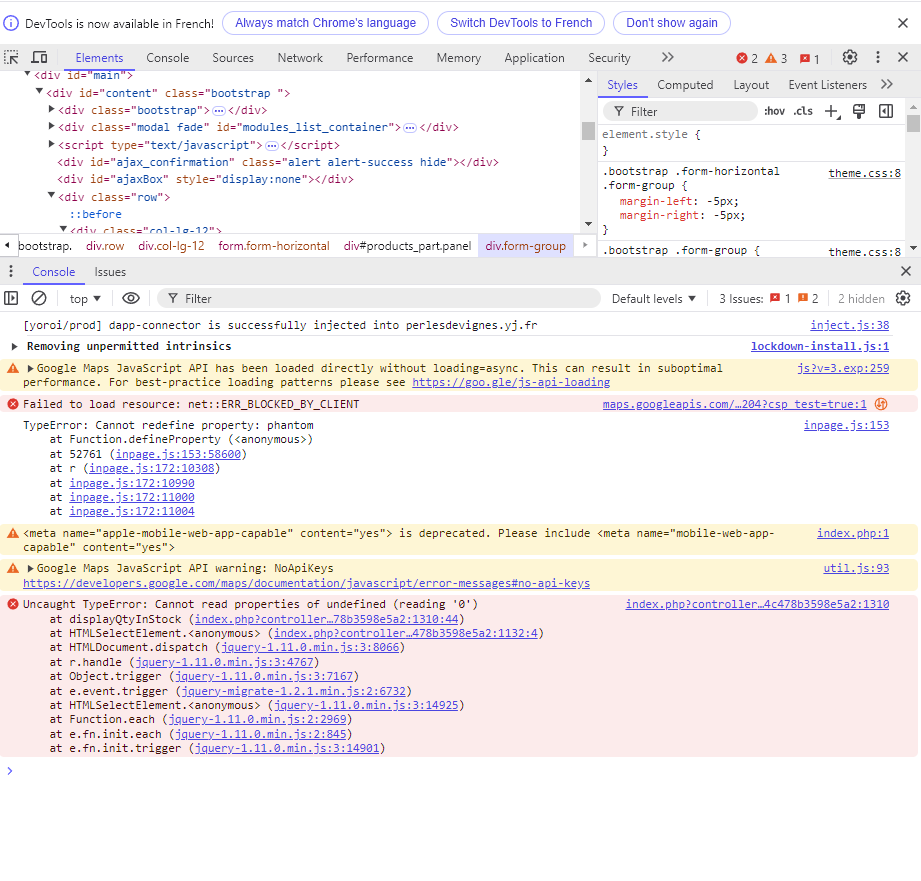Open the inject.js:38 source link
This screenshot has width=921, height=881.
click(849, 325)
